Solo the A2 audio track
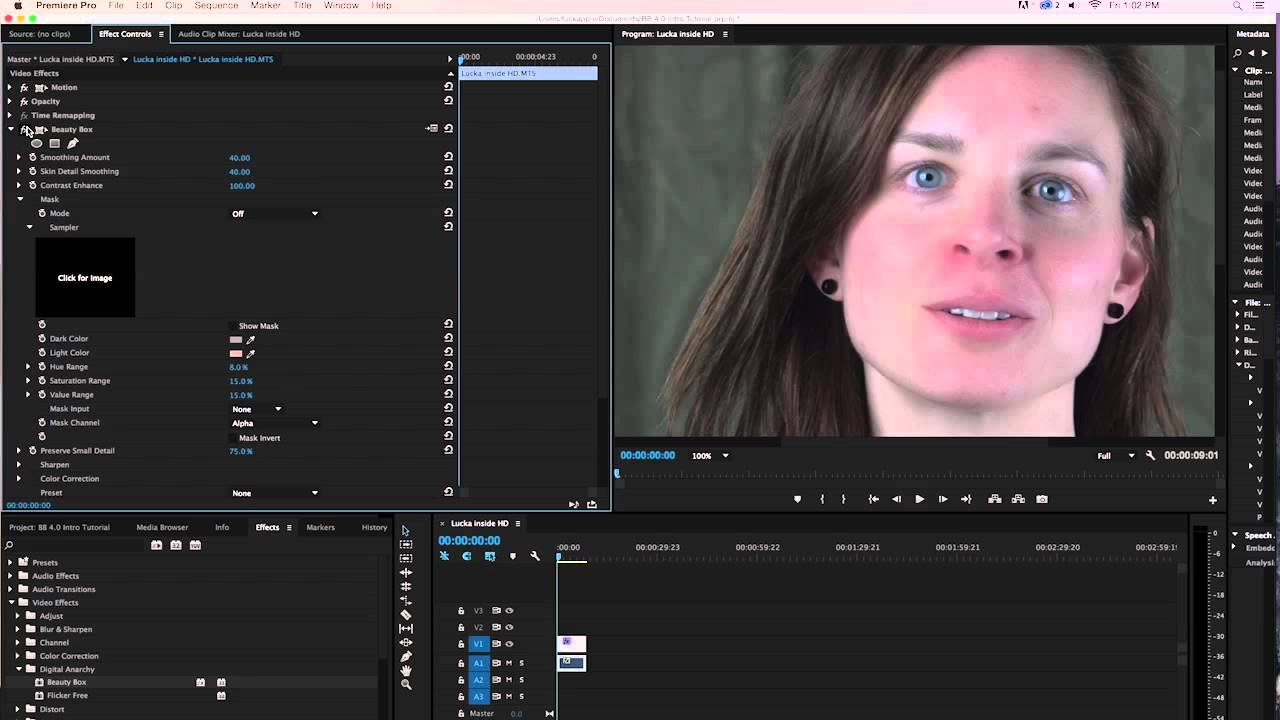 click(521, 678)
